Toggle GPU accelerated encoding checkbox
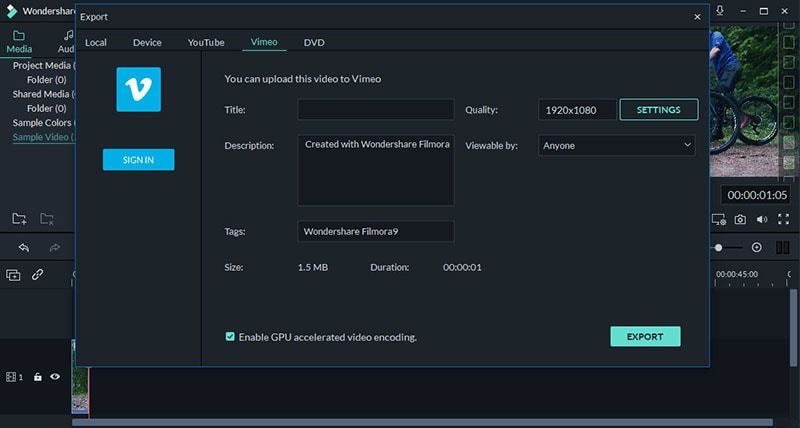 tap(230, 337)
